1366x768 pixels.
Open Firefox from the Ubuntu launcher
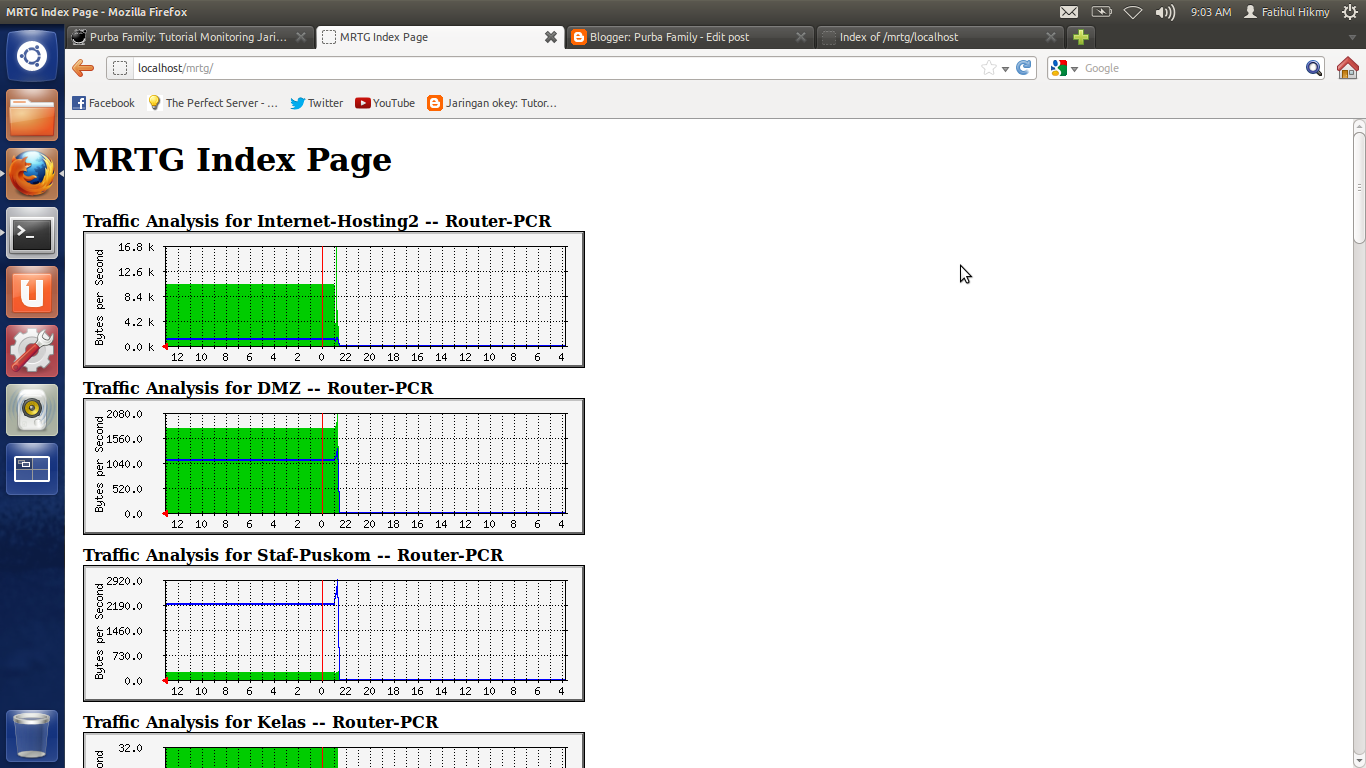tap(32, 173)
